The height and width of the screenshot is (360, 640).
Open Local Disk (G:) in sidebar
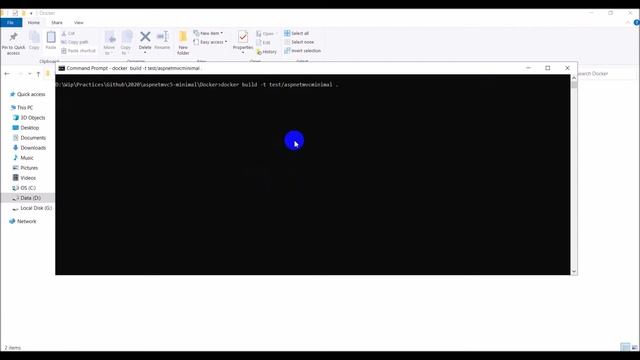(32, 208)
